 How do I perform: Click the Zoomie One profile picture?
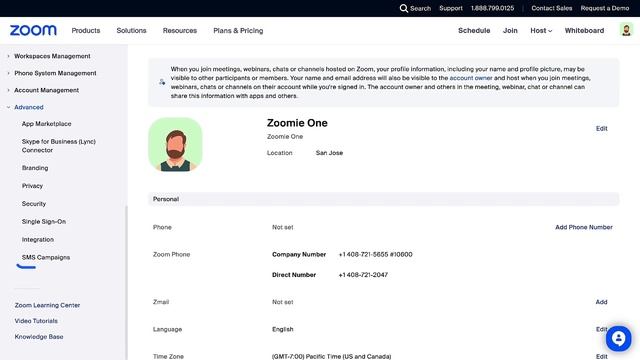175,144
